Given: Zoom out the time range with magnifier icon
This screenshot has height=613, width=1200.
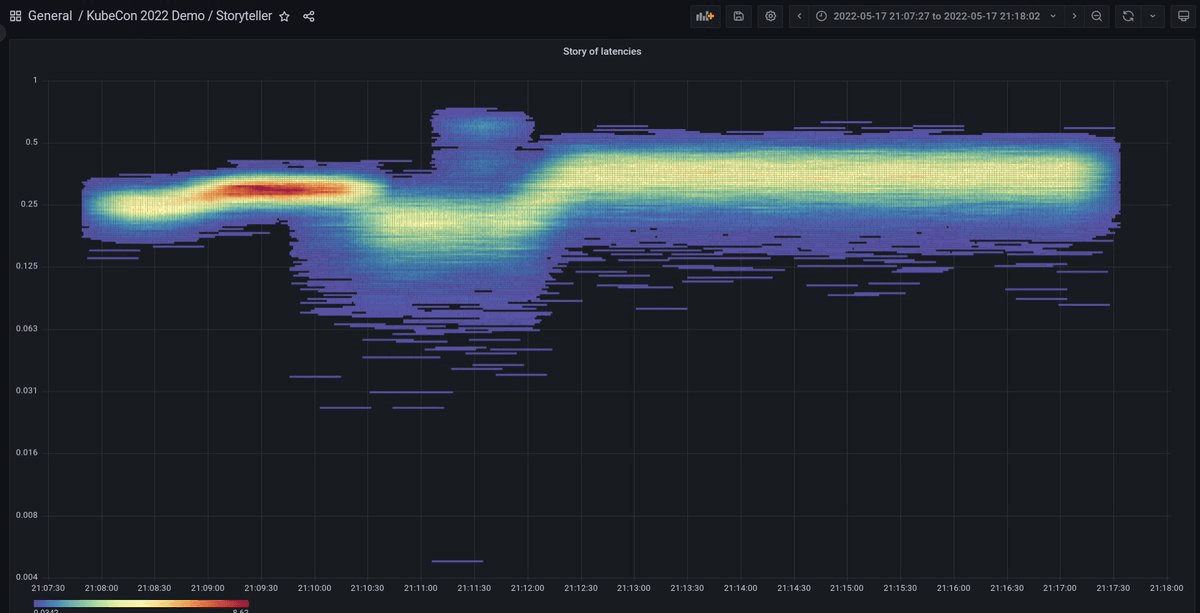Looking at the screenshot, I should point(1096,15).
